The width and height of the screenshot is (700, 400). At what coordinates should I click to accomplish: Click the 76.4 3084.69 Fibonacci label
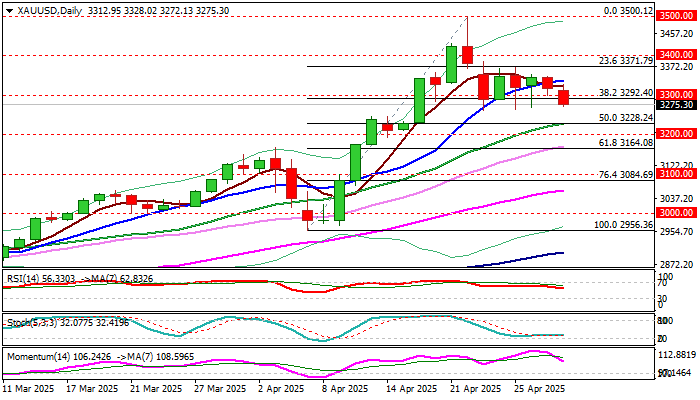[626, 174]
